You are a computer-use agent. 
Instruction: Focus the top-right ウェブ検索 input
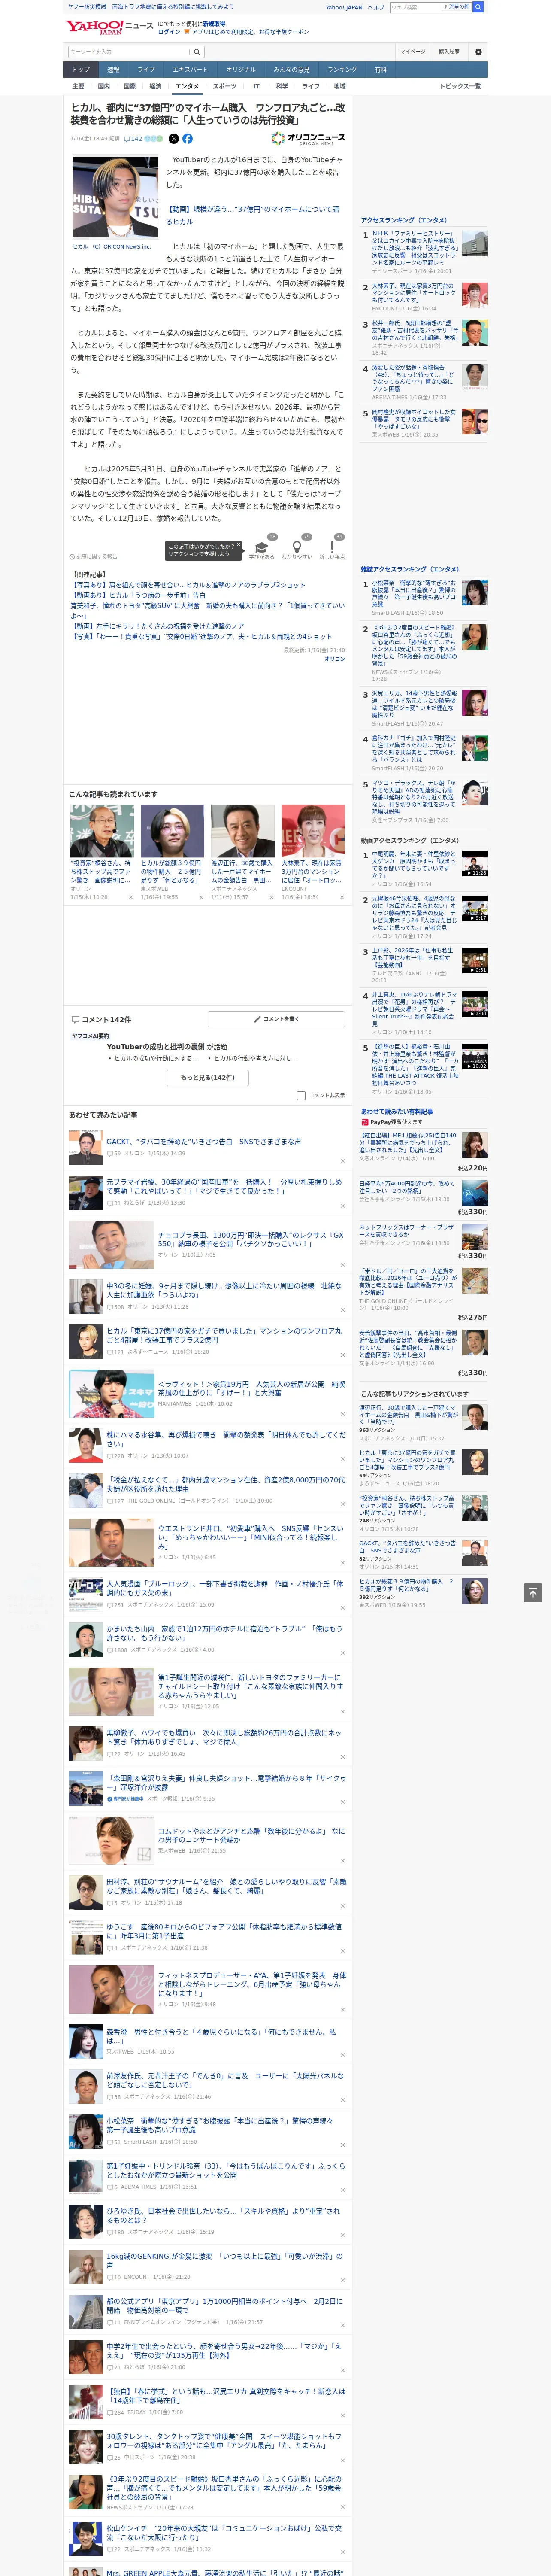pyautogui.click(x=416, y=7)
